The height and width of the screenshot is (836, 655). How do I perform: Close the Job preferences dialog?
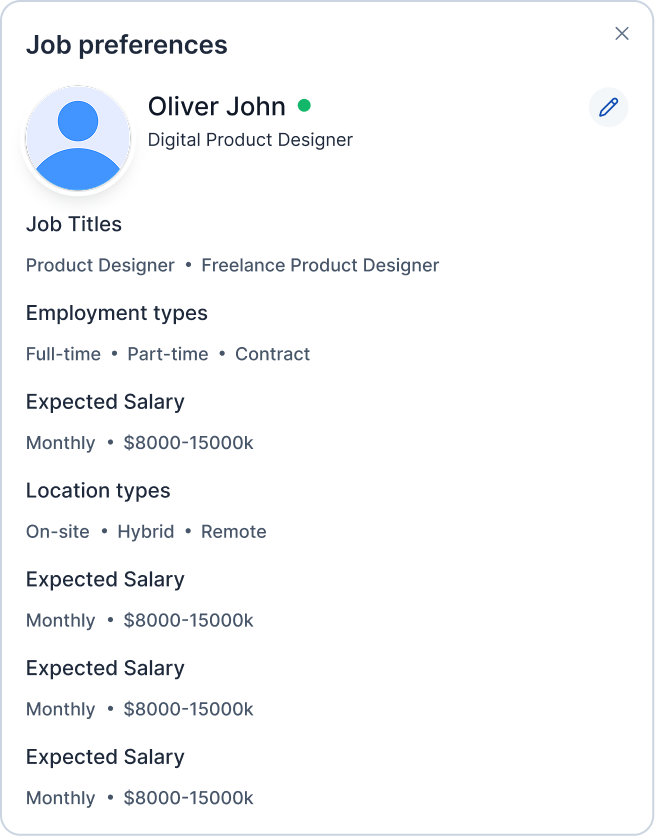point(622,33)
